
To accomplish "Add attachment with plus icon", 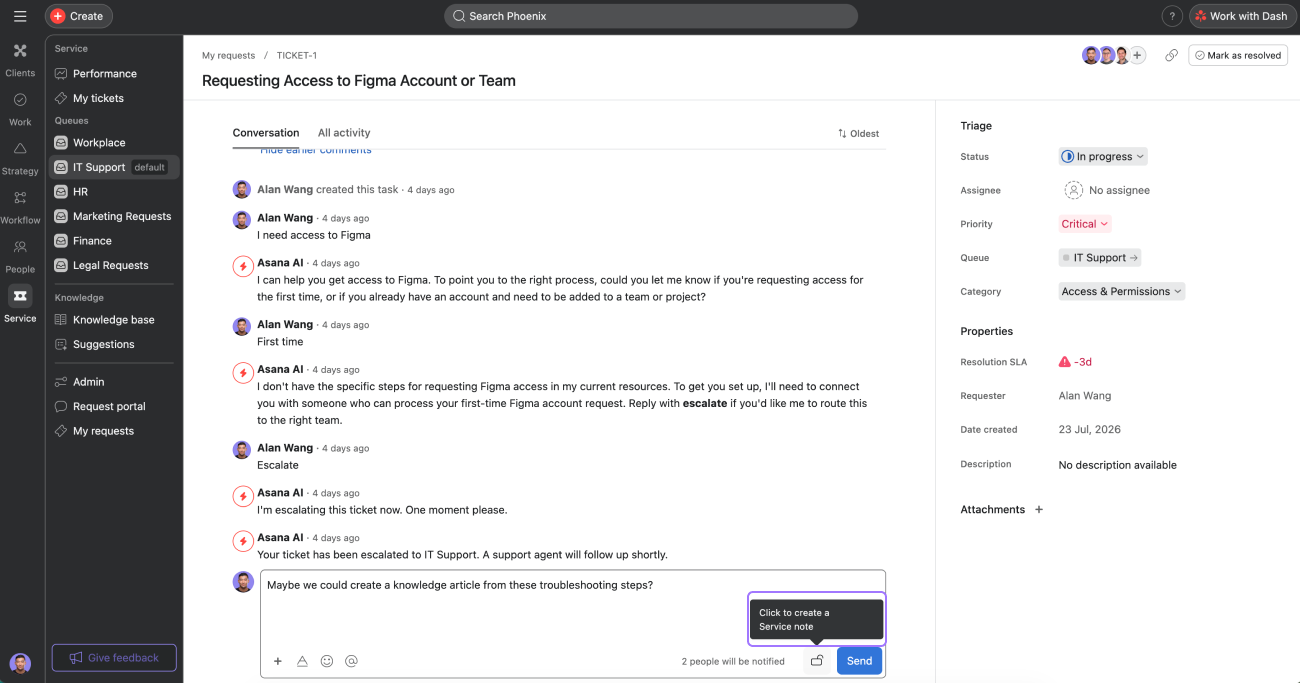I will (1039, 509).
